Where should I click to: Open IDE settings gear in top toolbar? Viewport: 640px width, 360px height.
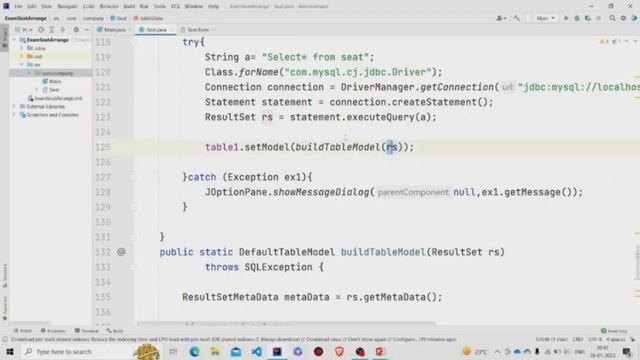click(623, 18)
